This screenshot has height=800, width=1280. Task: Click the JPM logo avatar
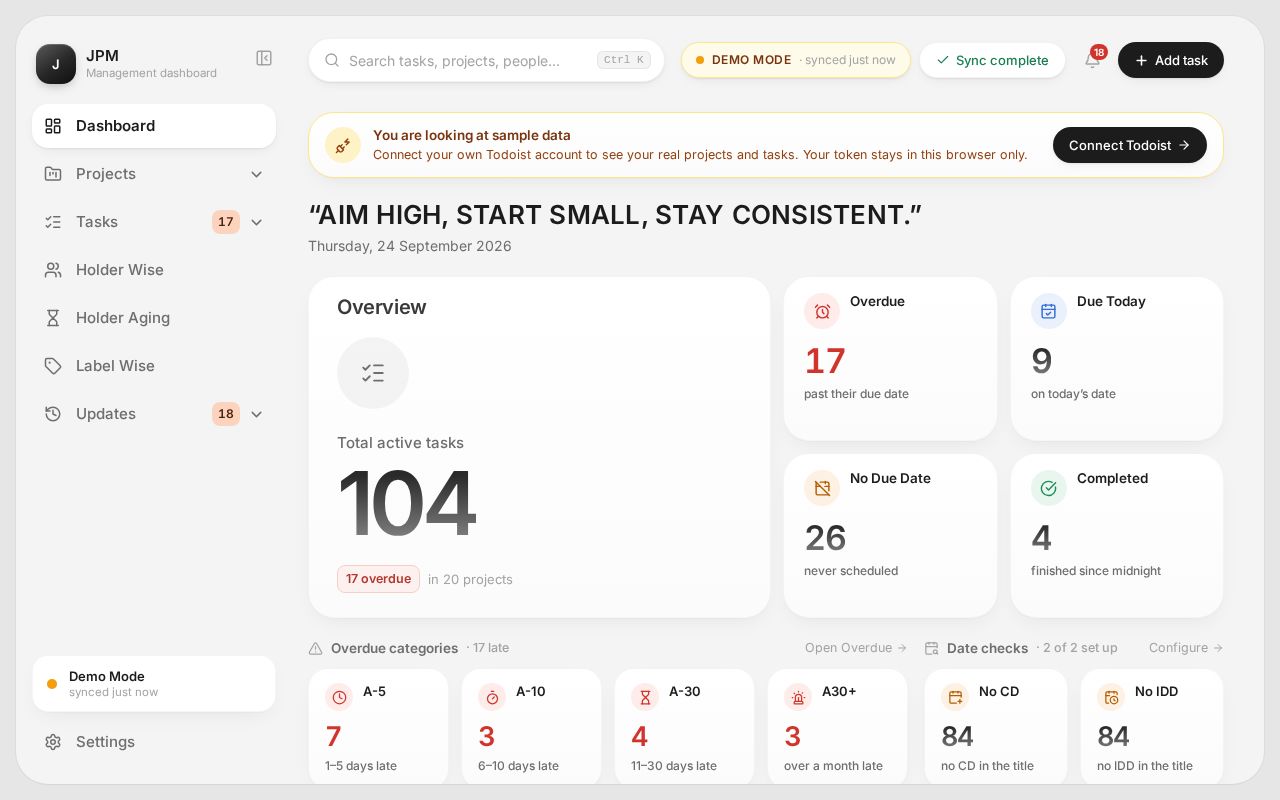pyautogui.click(x=56, y=64)
